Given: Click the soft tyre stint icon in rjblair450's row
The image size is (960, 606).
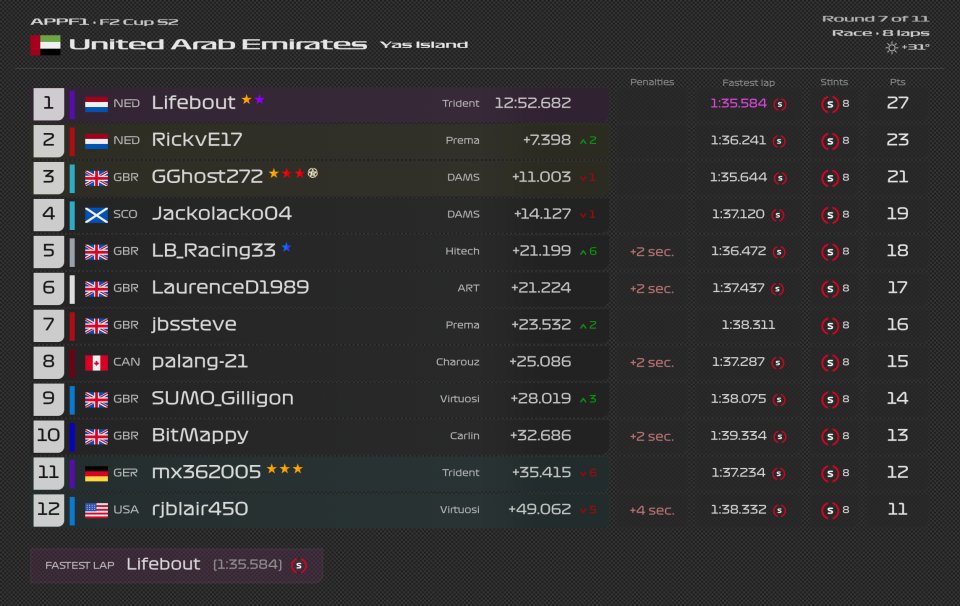Looking at the screenshot, I should point(830,510).
